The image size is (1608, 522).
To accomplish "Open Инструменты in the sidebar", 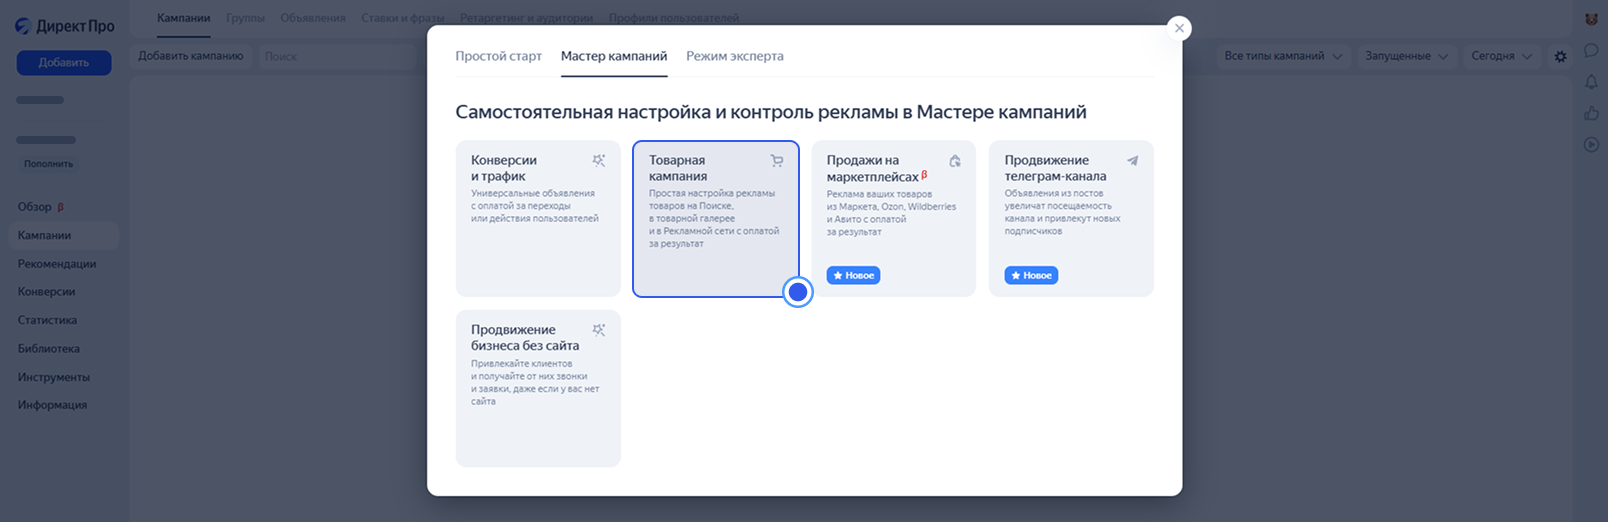I will tap(54, 377).
